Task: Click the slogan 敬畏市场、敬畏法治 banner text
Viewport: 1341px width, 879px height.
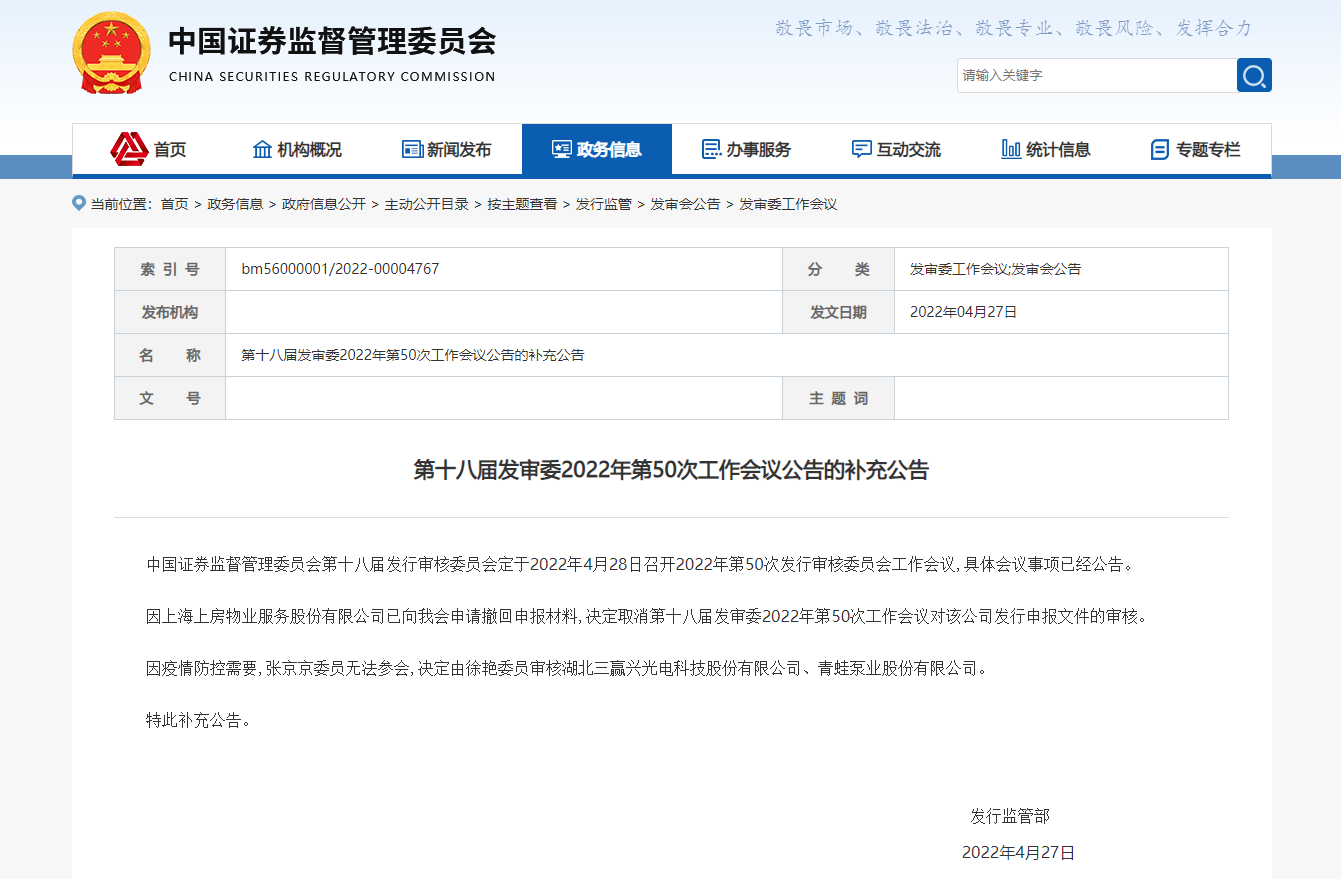Action: click(1014, 28)
